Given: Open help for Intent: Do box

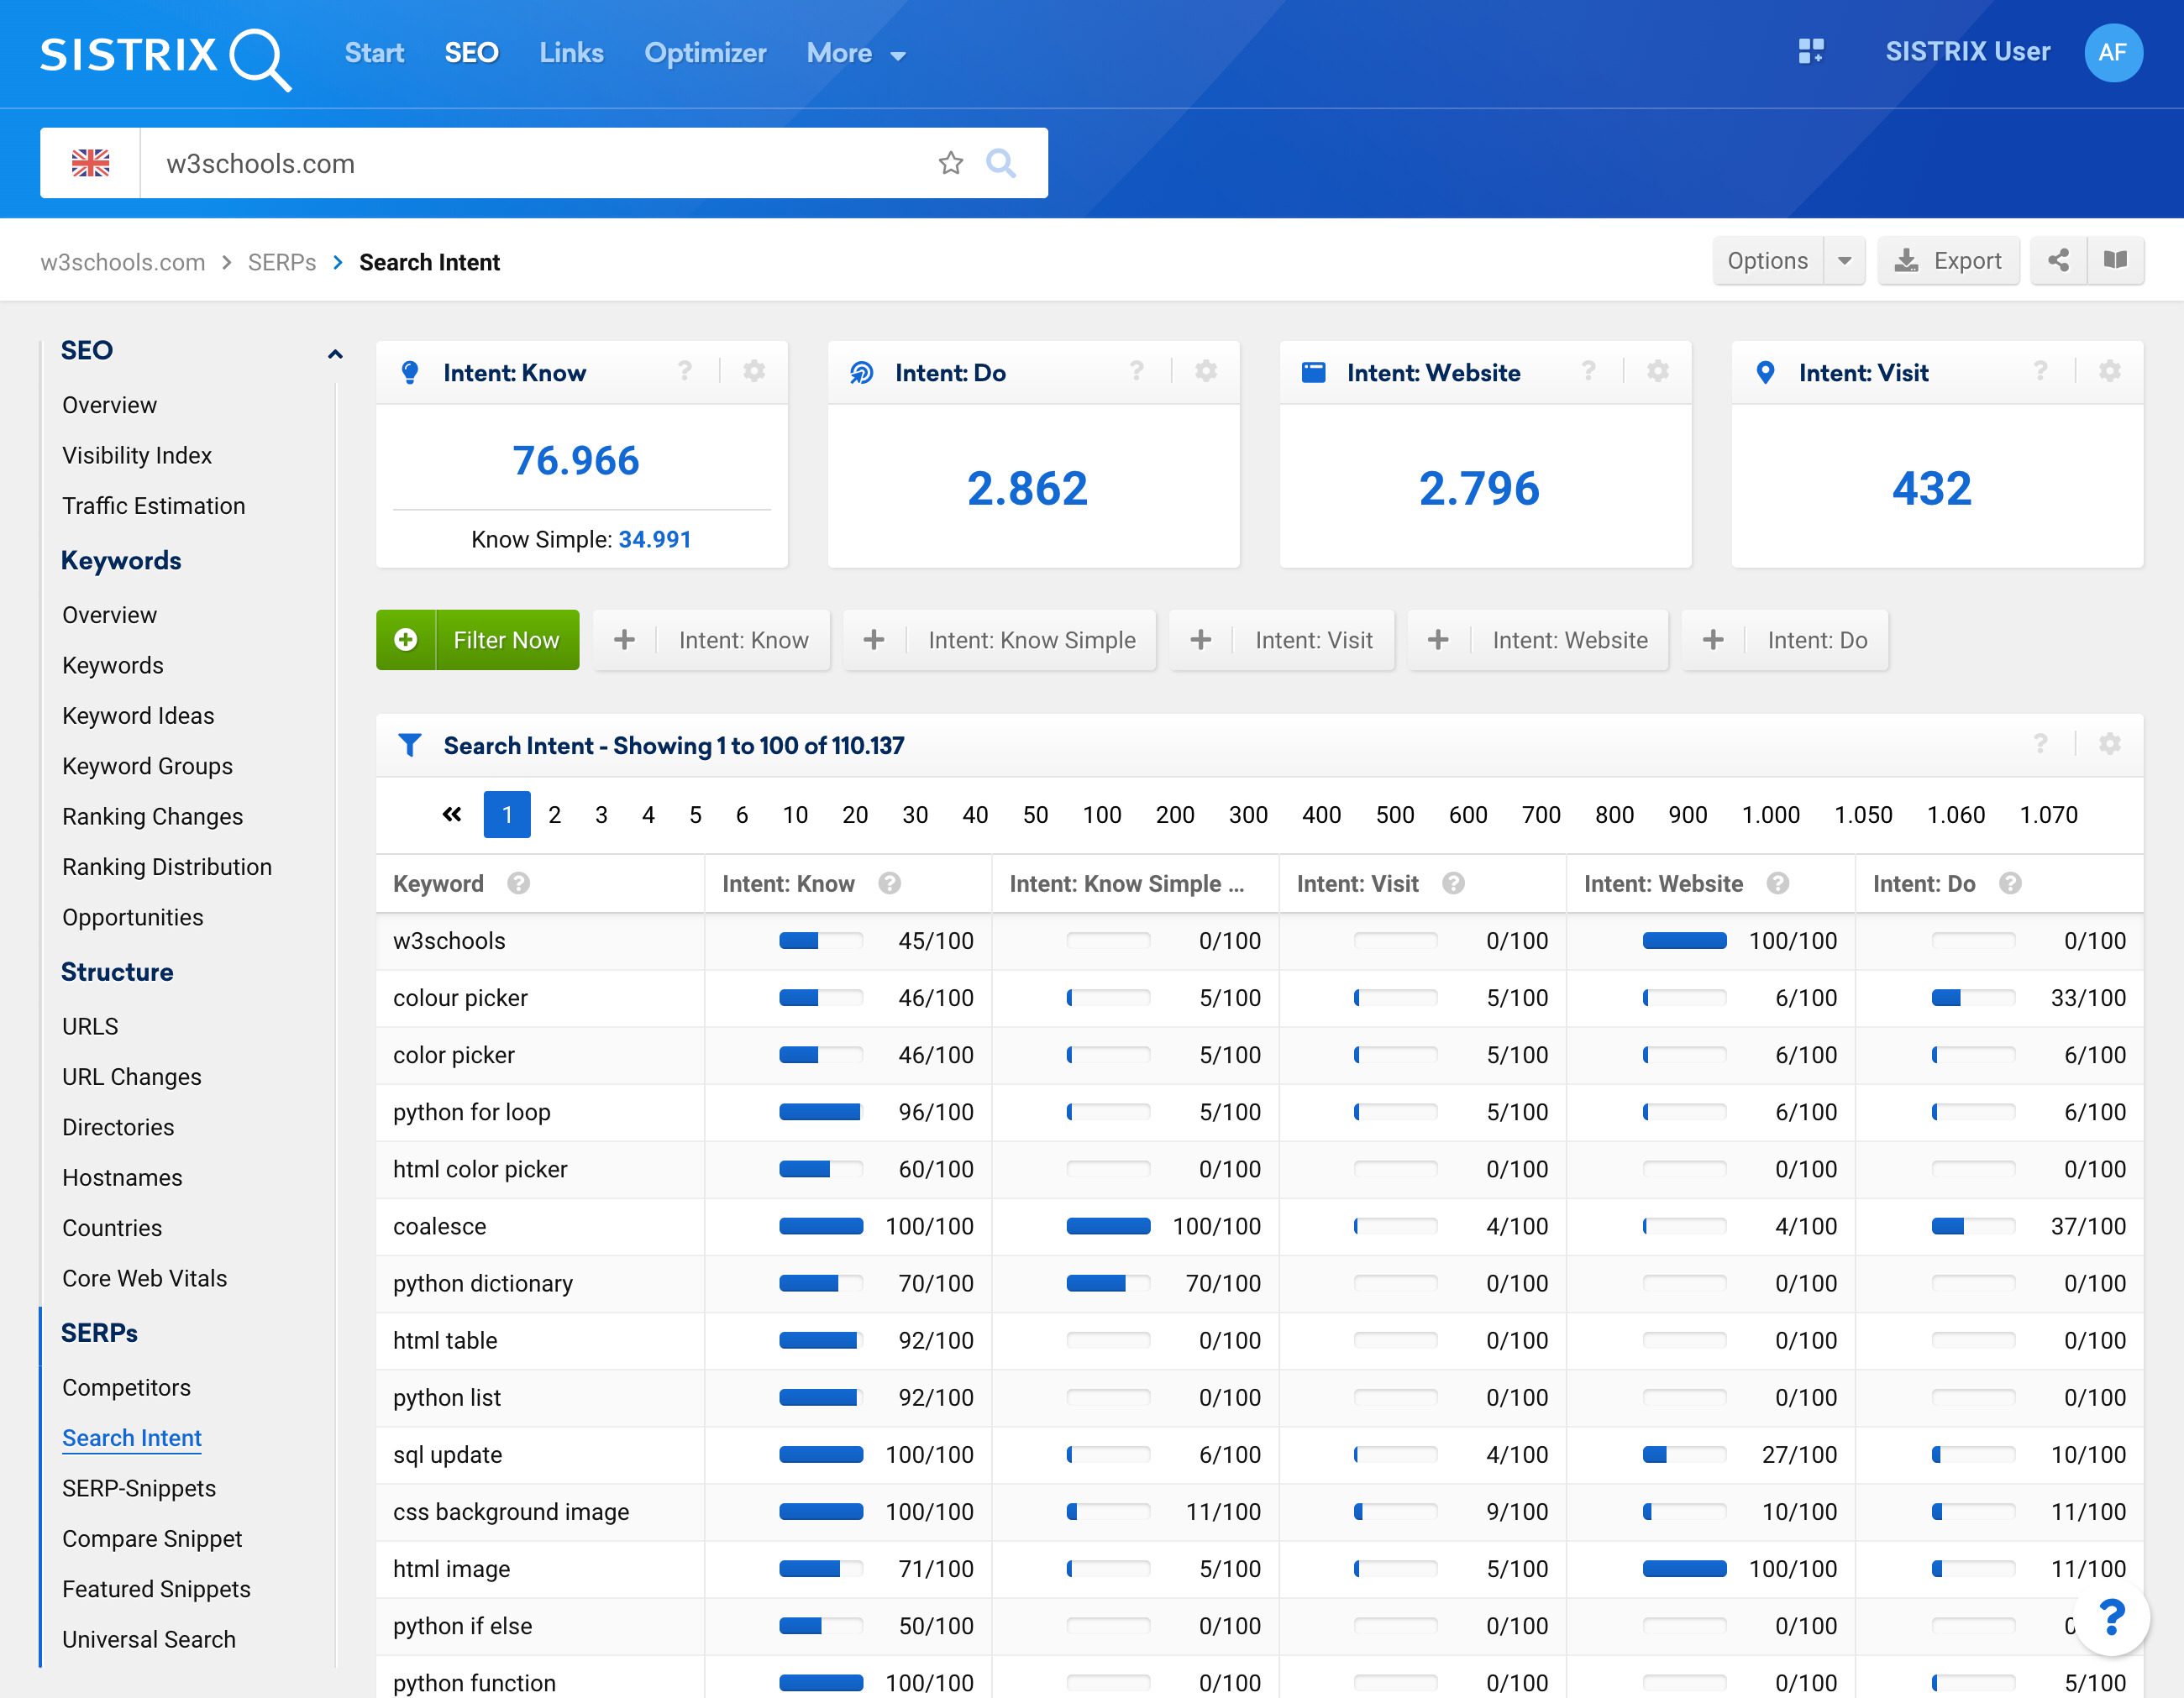Looking at the screenshot, I should click(x=1137, y=372).
